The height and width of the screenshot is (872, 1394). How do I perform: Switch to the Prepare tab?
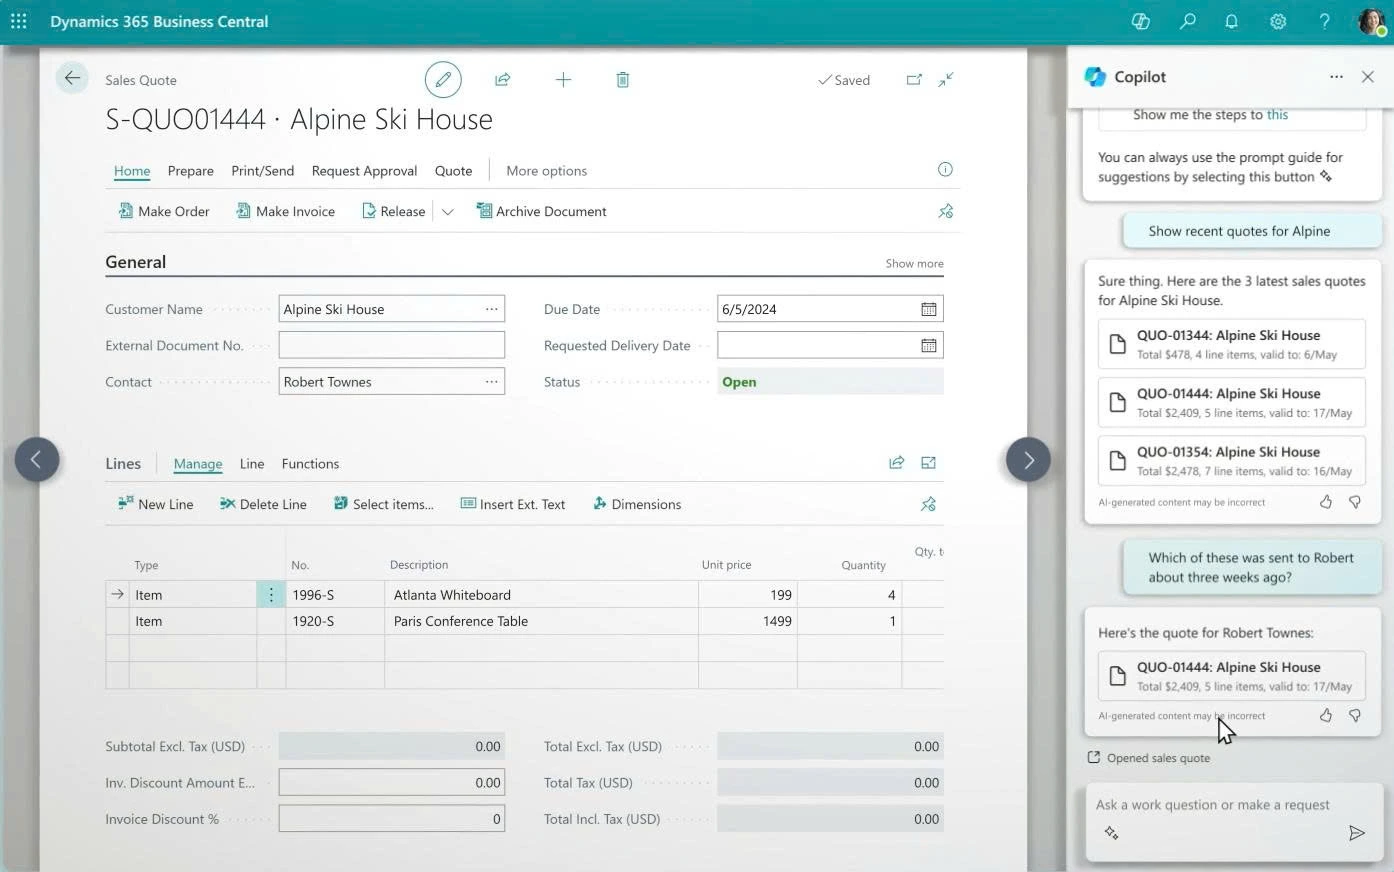pyautogui.click(x=190, y=171)
